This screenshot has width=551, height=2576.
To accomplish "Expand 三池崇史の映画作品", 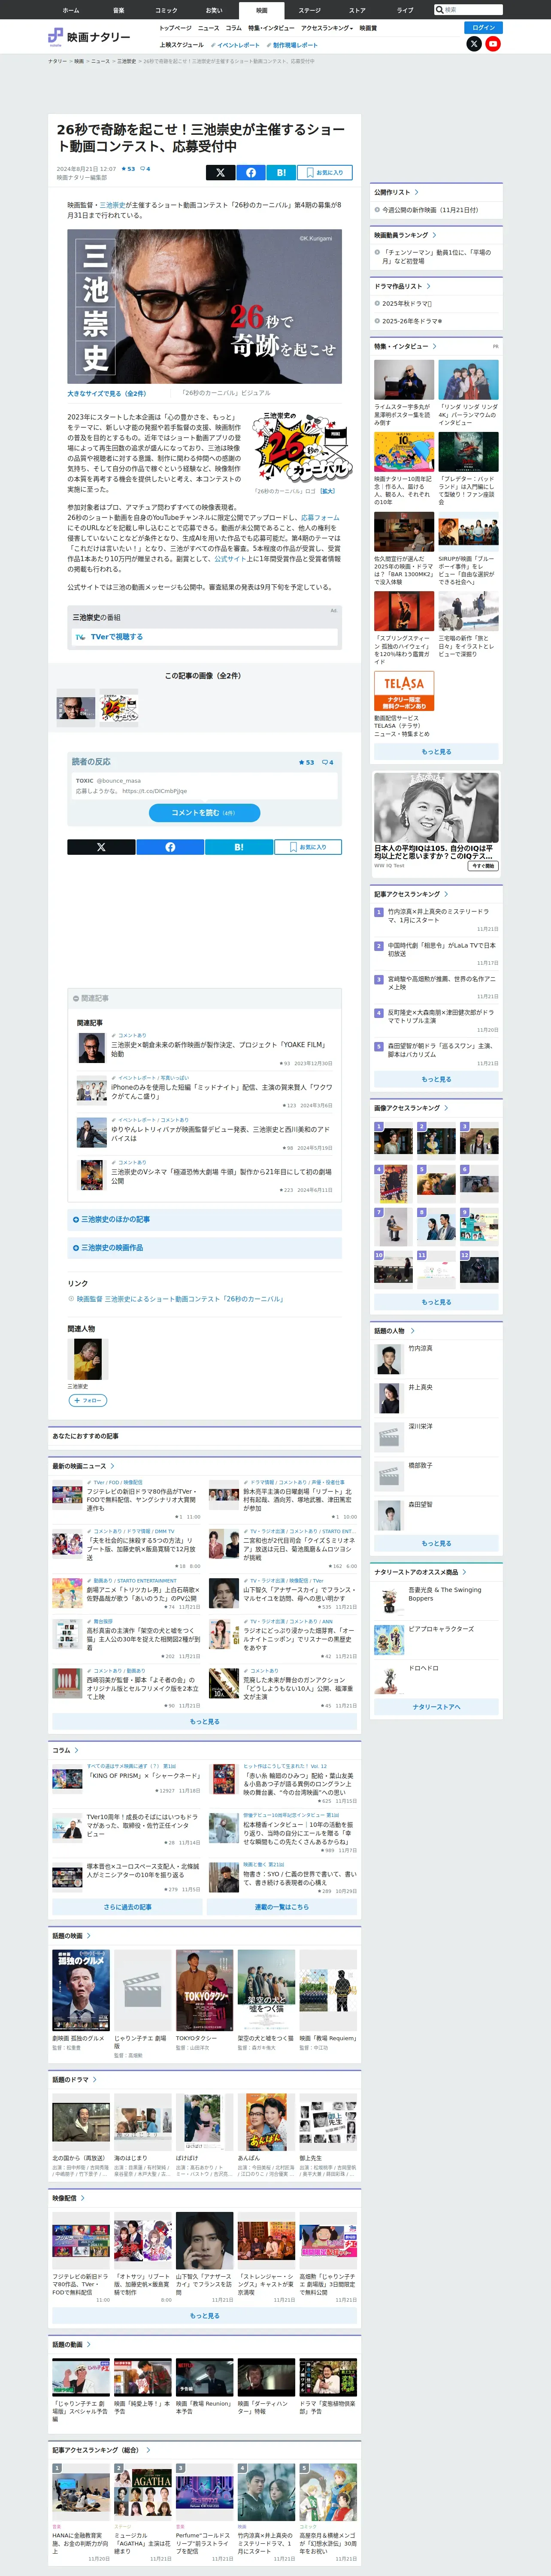I will (x=204, y=1247).
